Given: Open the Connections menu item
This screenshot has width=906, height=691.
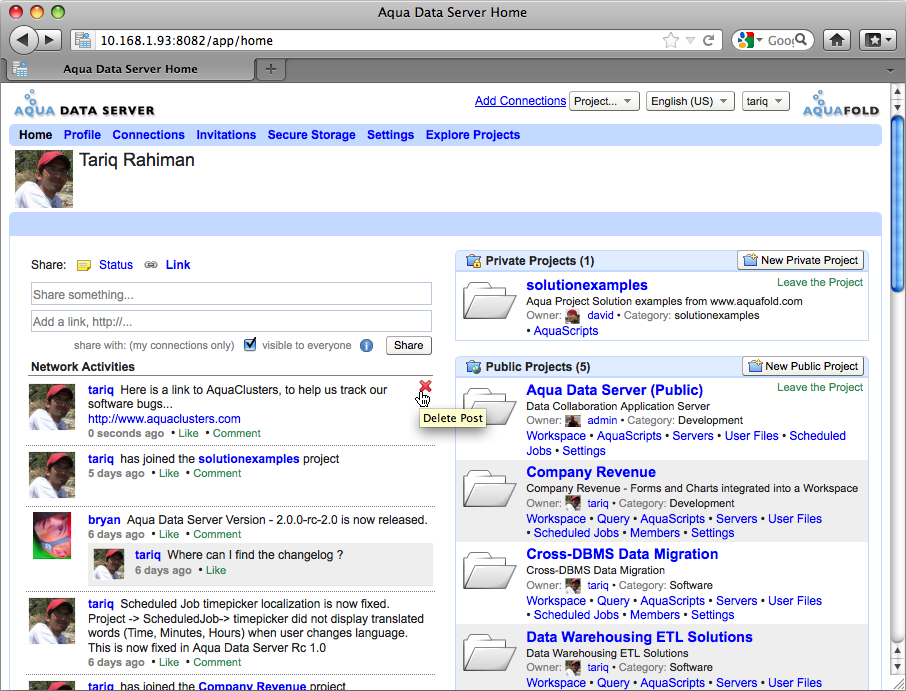Looking at the screenshot, I should coord(148,135).
